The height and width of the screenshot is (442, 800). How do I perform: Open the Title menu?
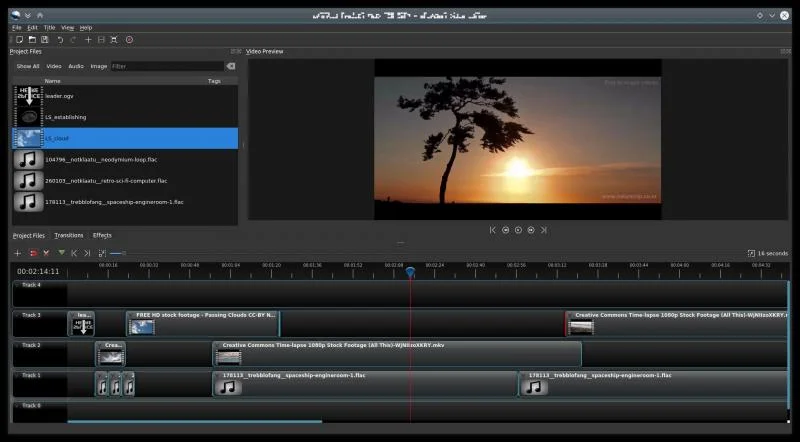click(x=49, y=28)
